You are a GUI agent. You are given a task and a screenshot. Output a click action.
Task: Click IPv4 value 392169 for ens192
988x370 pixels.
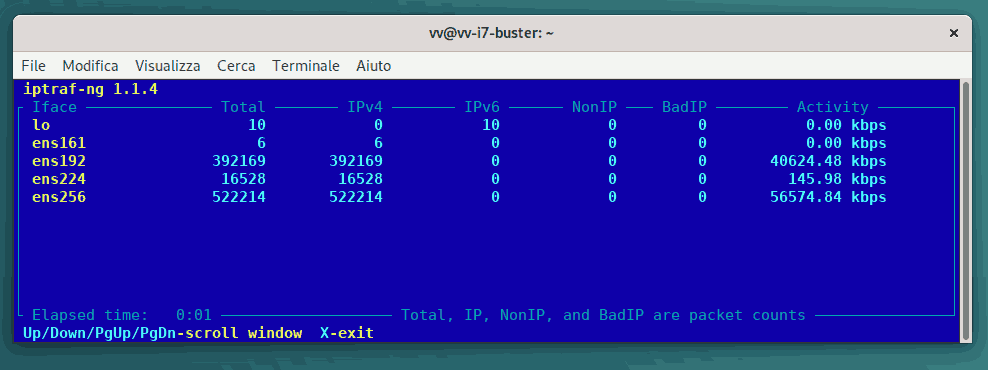point(356,161)
